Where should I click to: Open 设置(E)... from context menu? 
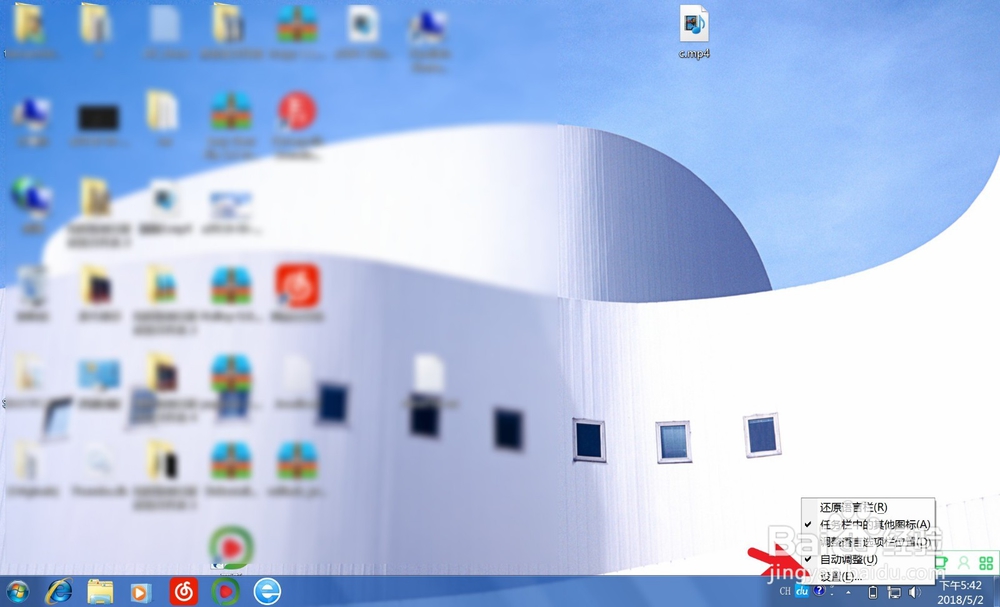tap(868, 576)
